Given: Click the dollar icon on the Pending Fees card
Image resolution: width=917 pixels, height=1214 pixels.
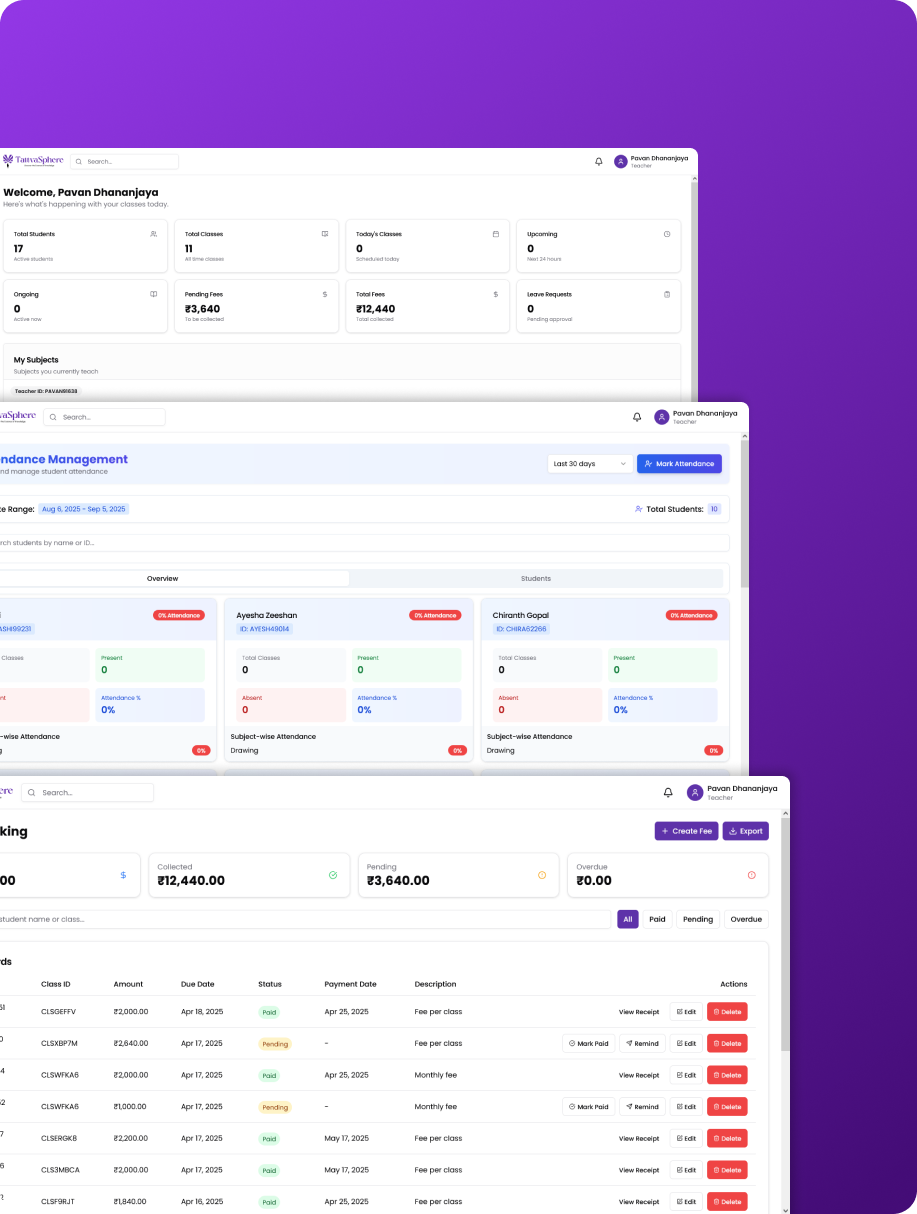Looking at the screenshot, I should pyautogui.click(x=325, y=294).
